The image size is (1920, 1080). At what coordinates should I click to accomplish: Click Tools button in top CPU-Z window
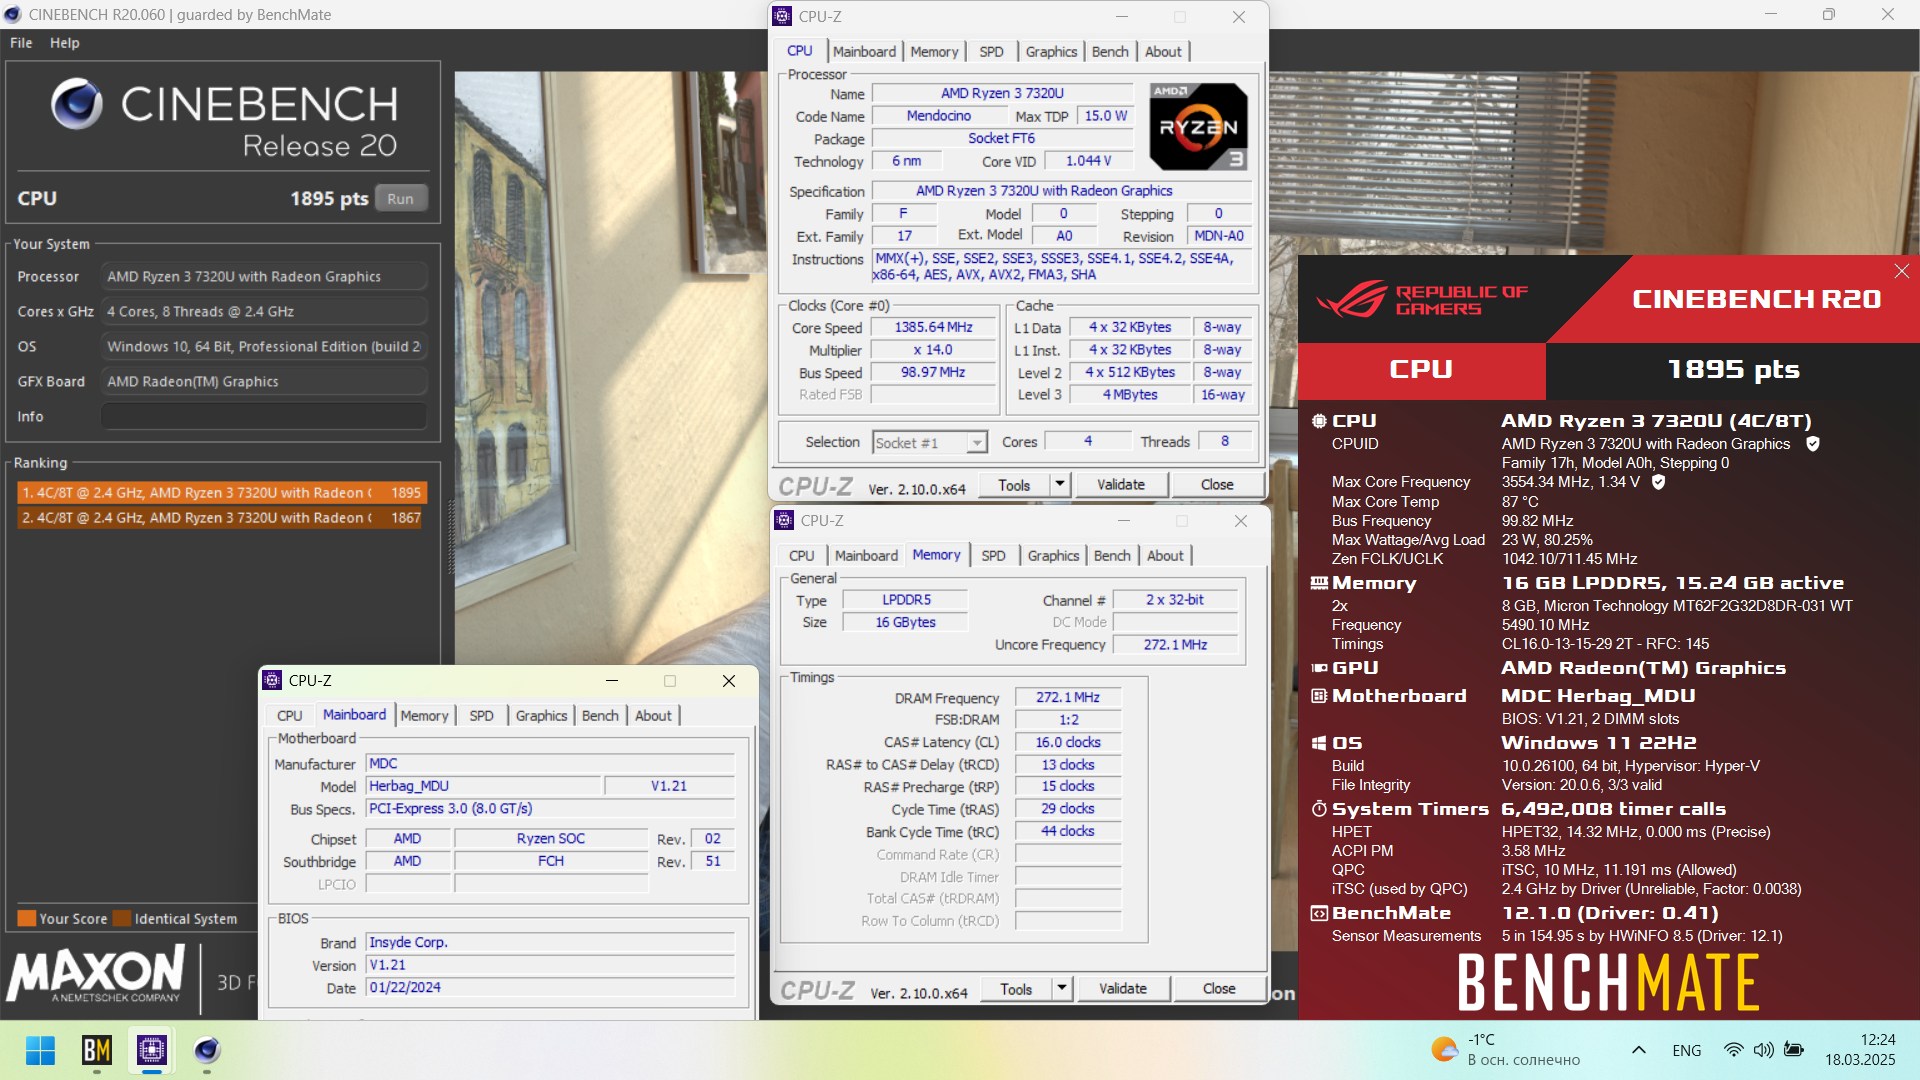1013,485
